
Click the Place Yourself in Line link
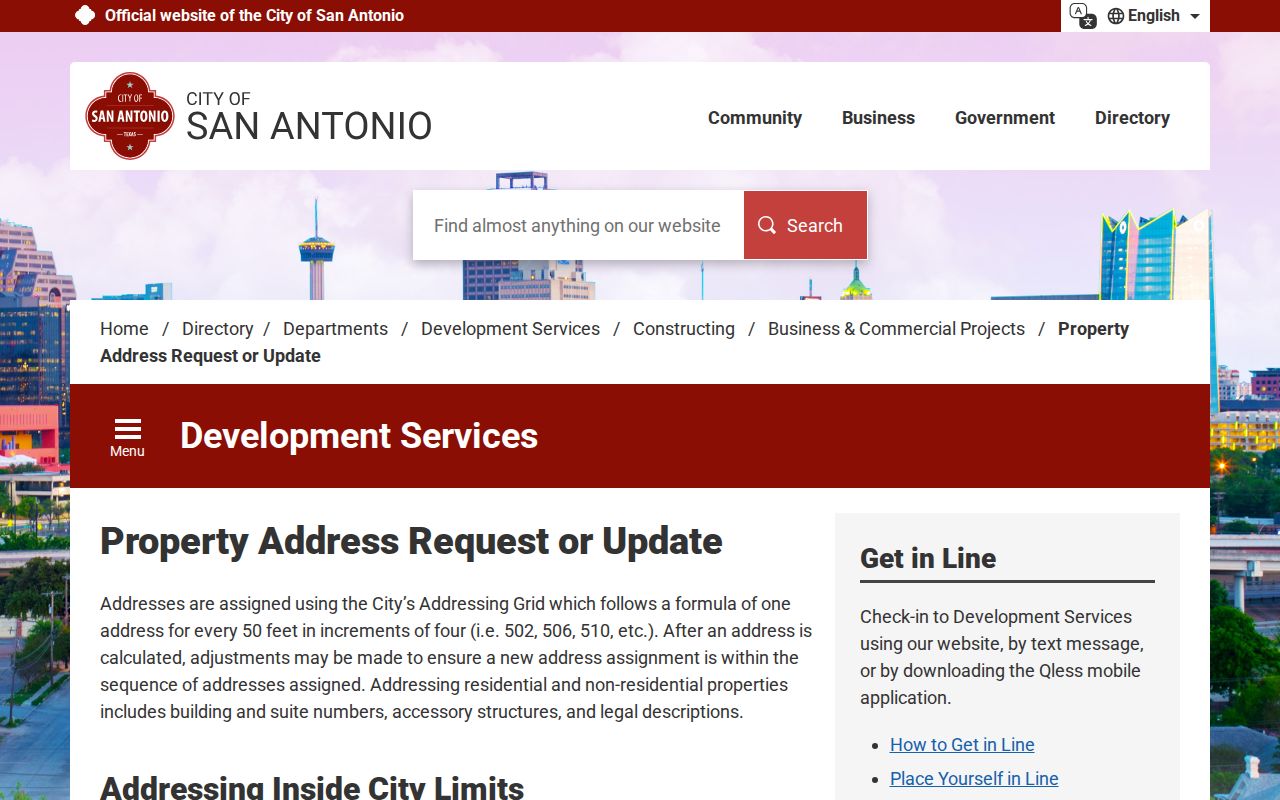[x=974, y=779]
